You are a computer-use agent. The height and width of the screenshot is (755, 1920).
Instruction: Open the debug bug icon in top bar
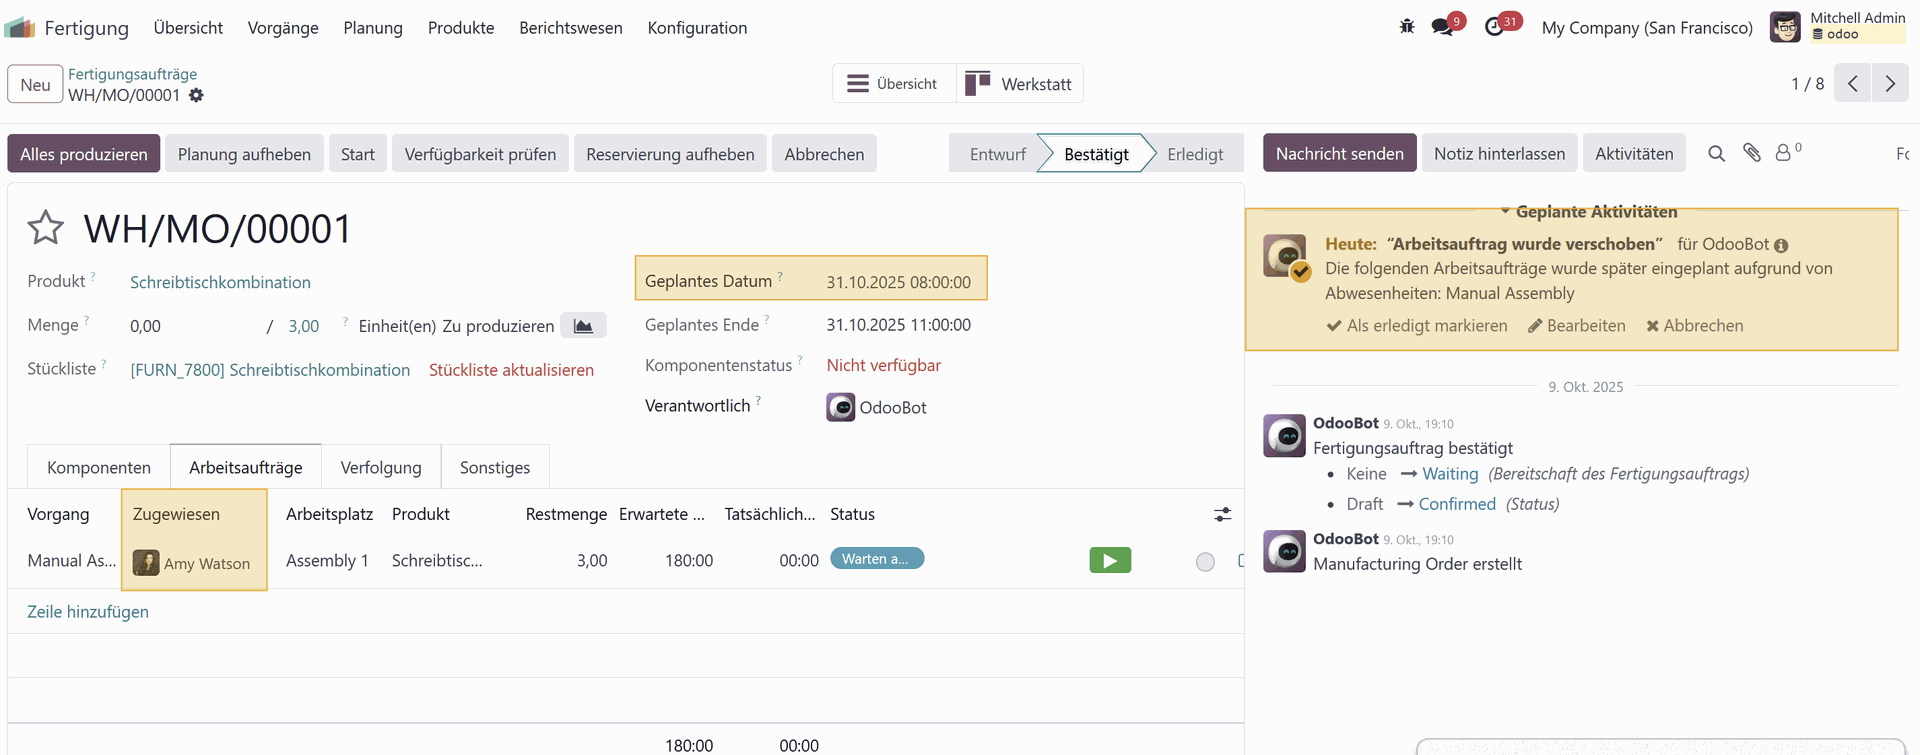click(1407, 27)
